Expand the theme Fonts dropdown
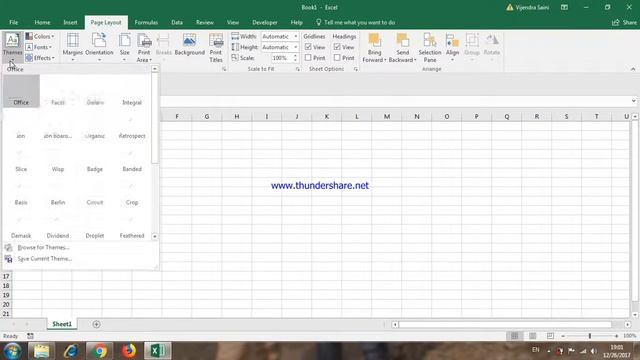 [x=39, y=47]
